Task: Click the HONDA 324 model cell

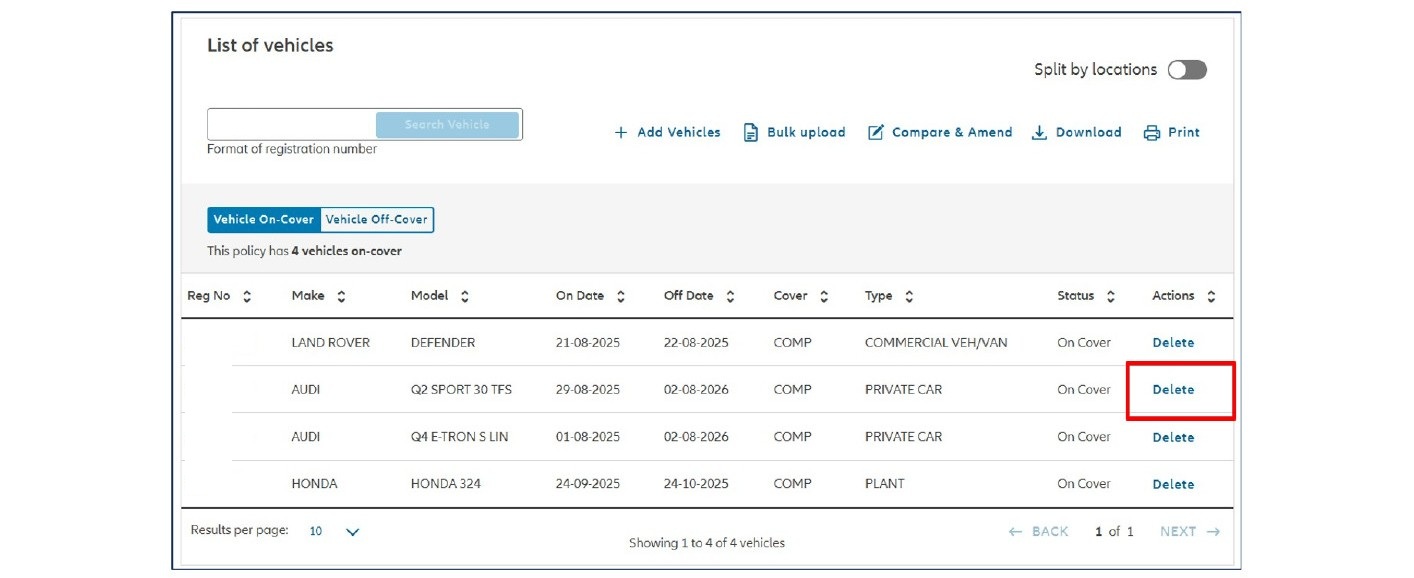Action: point(446,484)
